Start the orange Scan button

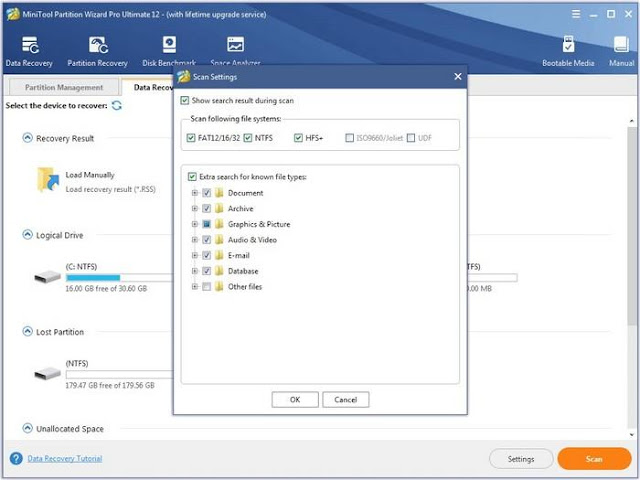[594, 459]
